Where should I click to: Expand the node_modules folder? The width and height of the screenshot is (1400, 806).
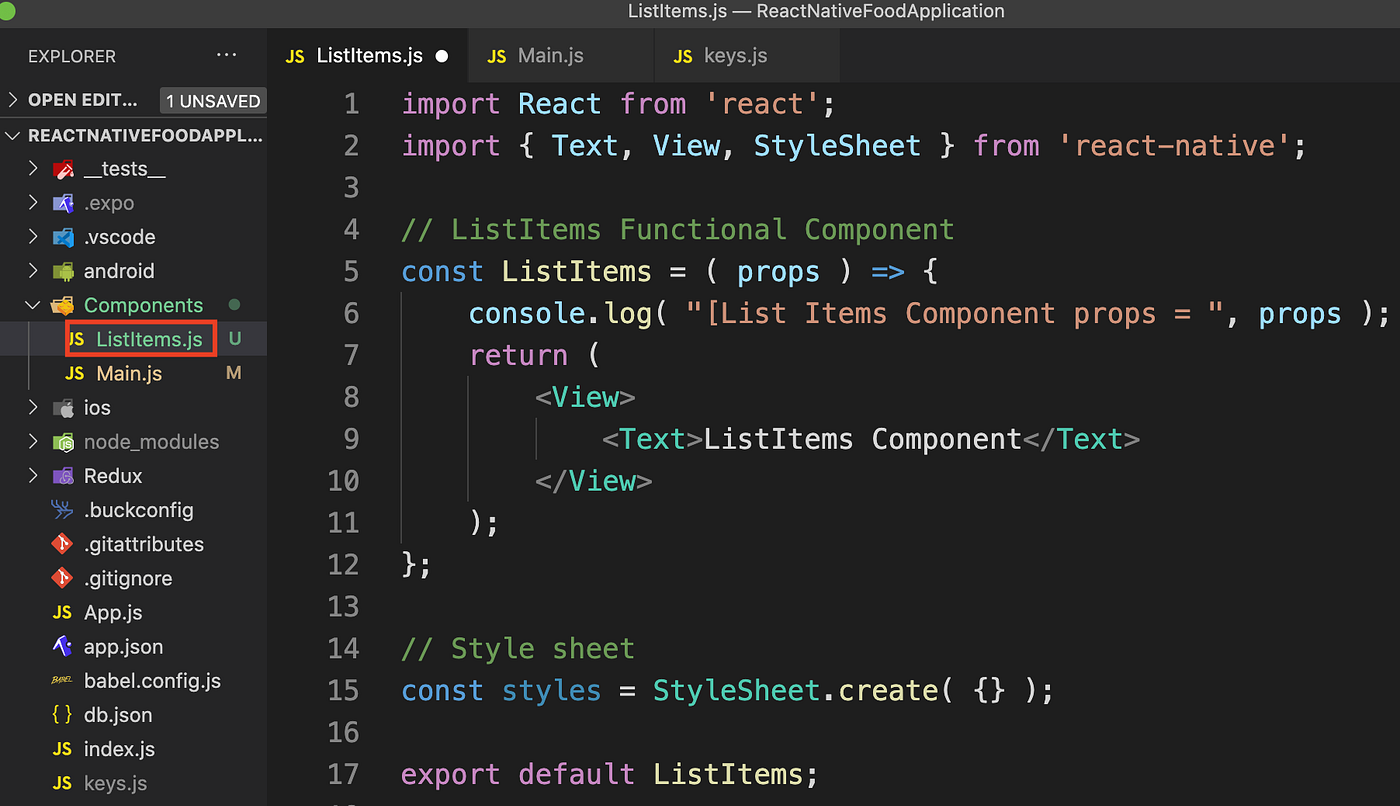pyautogui.click(x=33, y=441)
